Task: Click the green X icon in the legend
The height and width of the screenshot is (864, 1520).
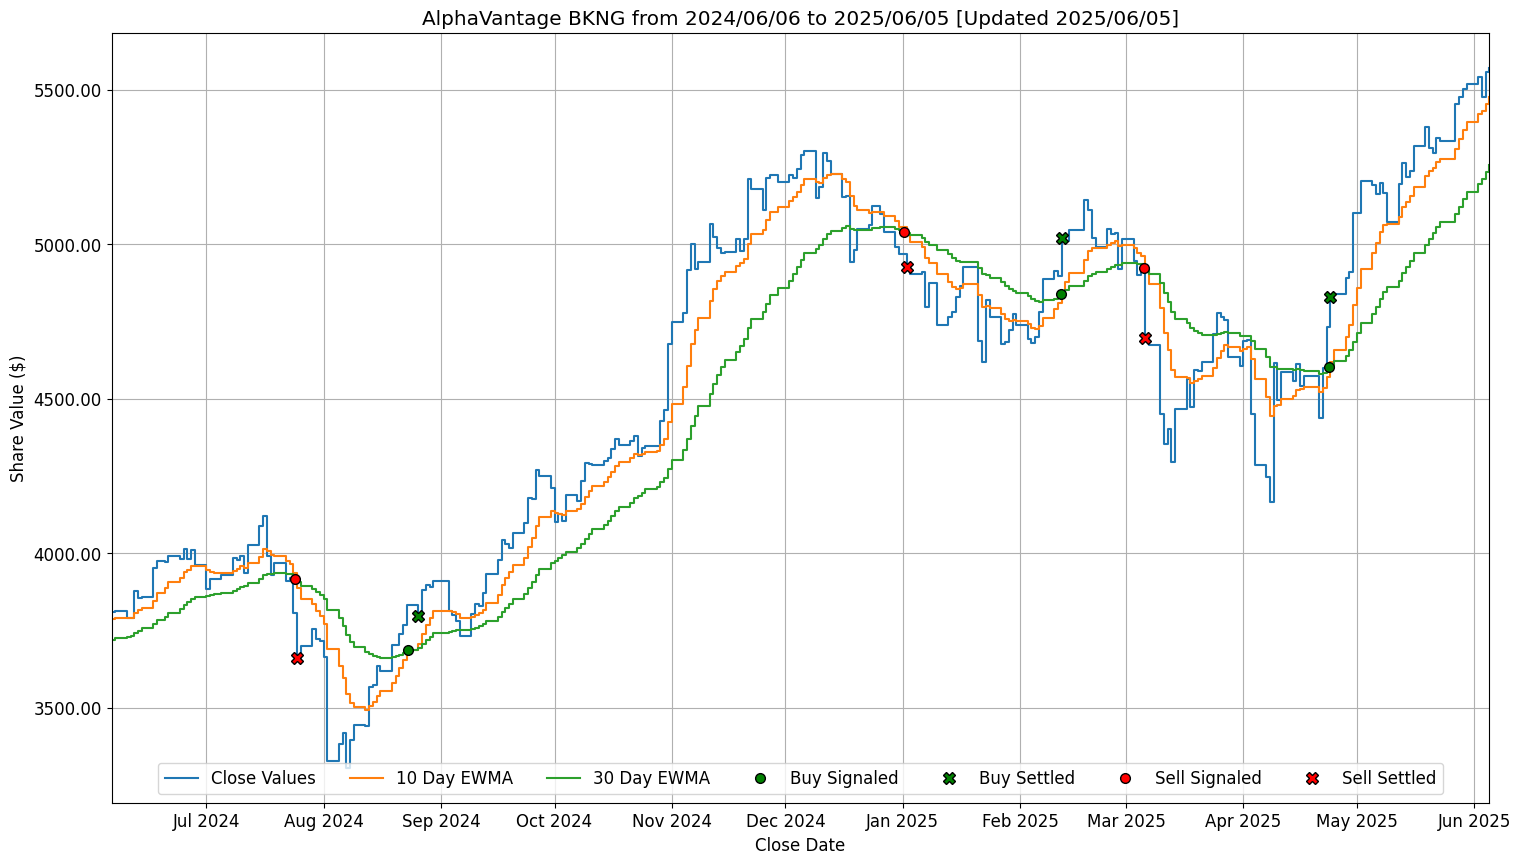Action: 949,778
